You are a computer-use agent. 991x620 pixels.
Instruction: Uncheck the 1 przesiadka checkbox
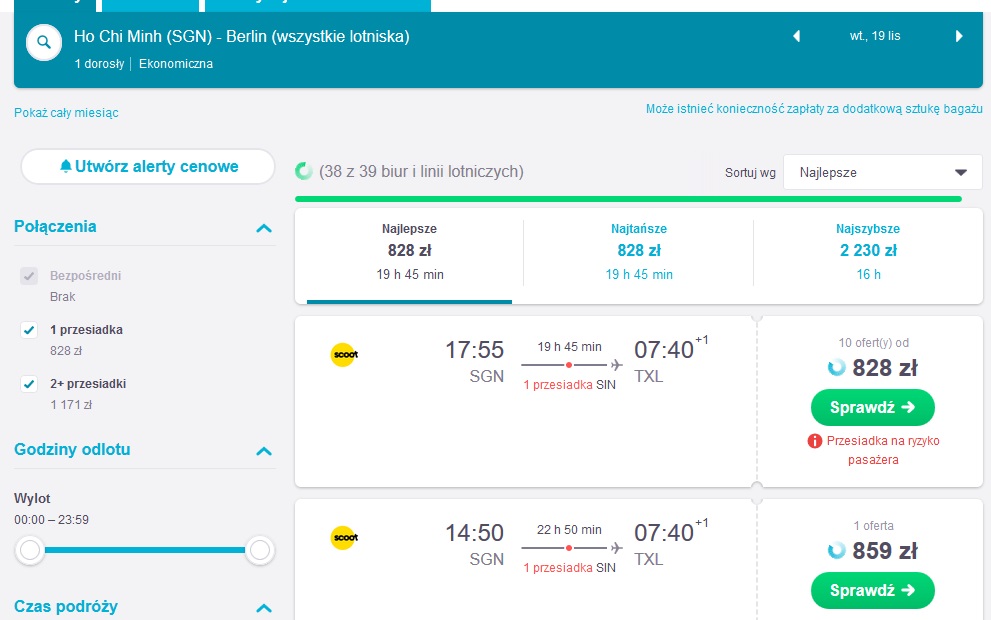pos(29,330)
